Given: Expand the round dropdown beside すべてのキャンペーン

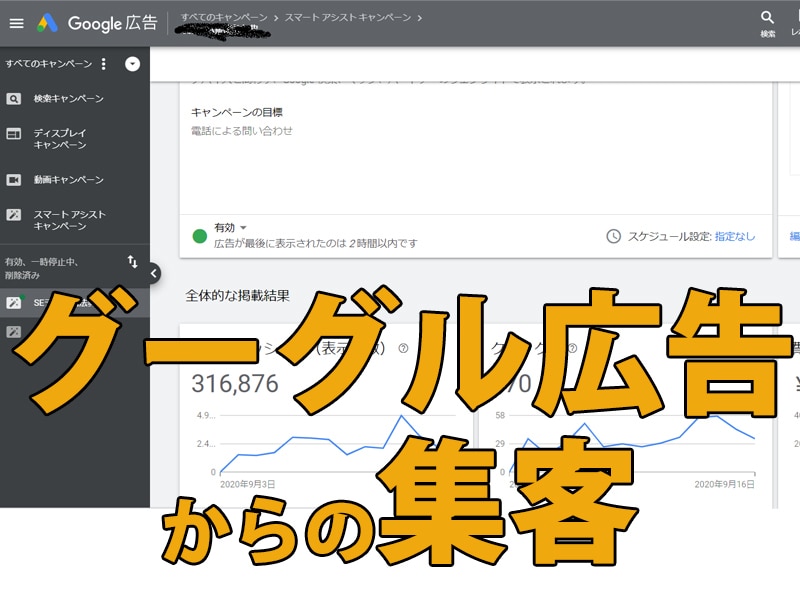Looking at the screenshot, I should coord(132,64).
